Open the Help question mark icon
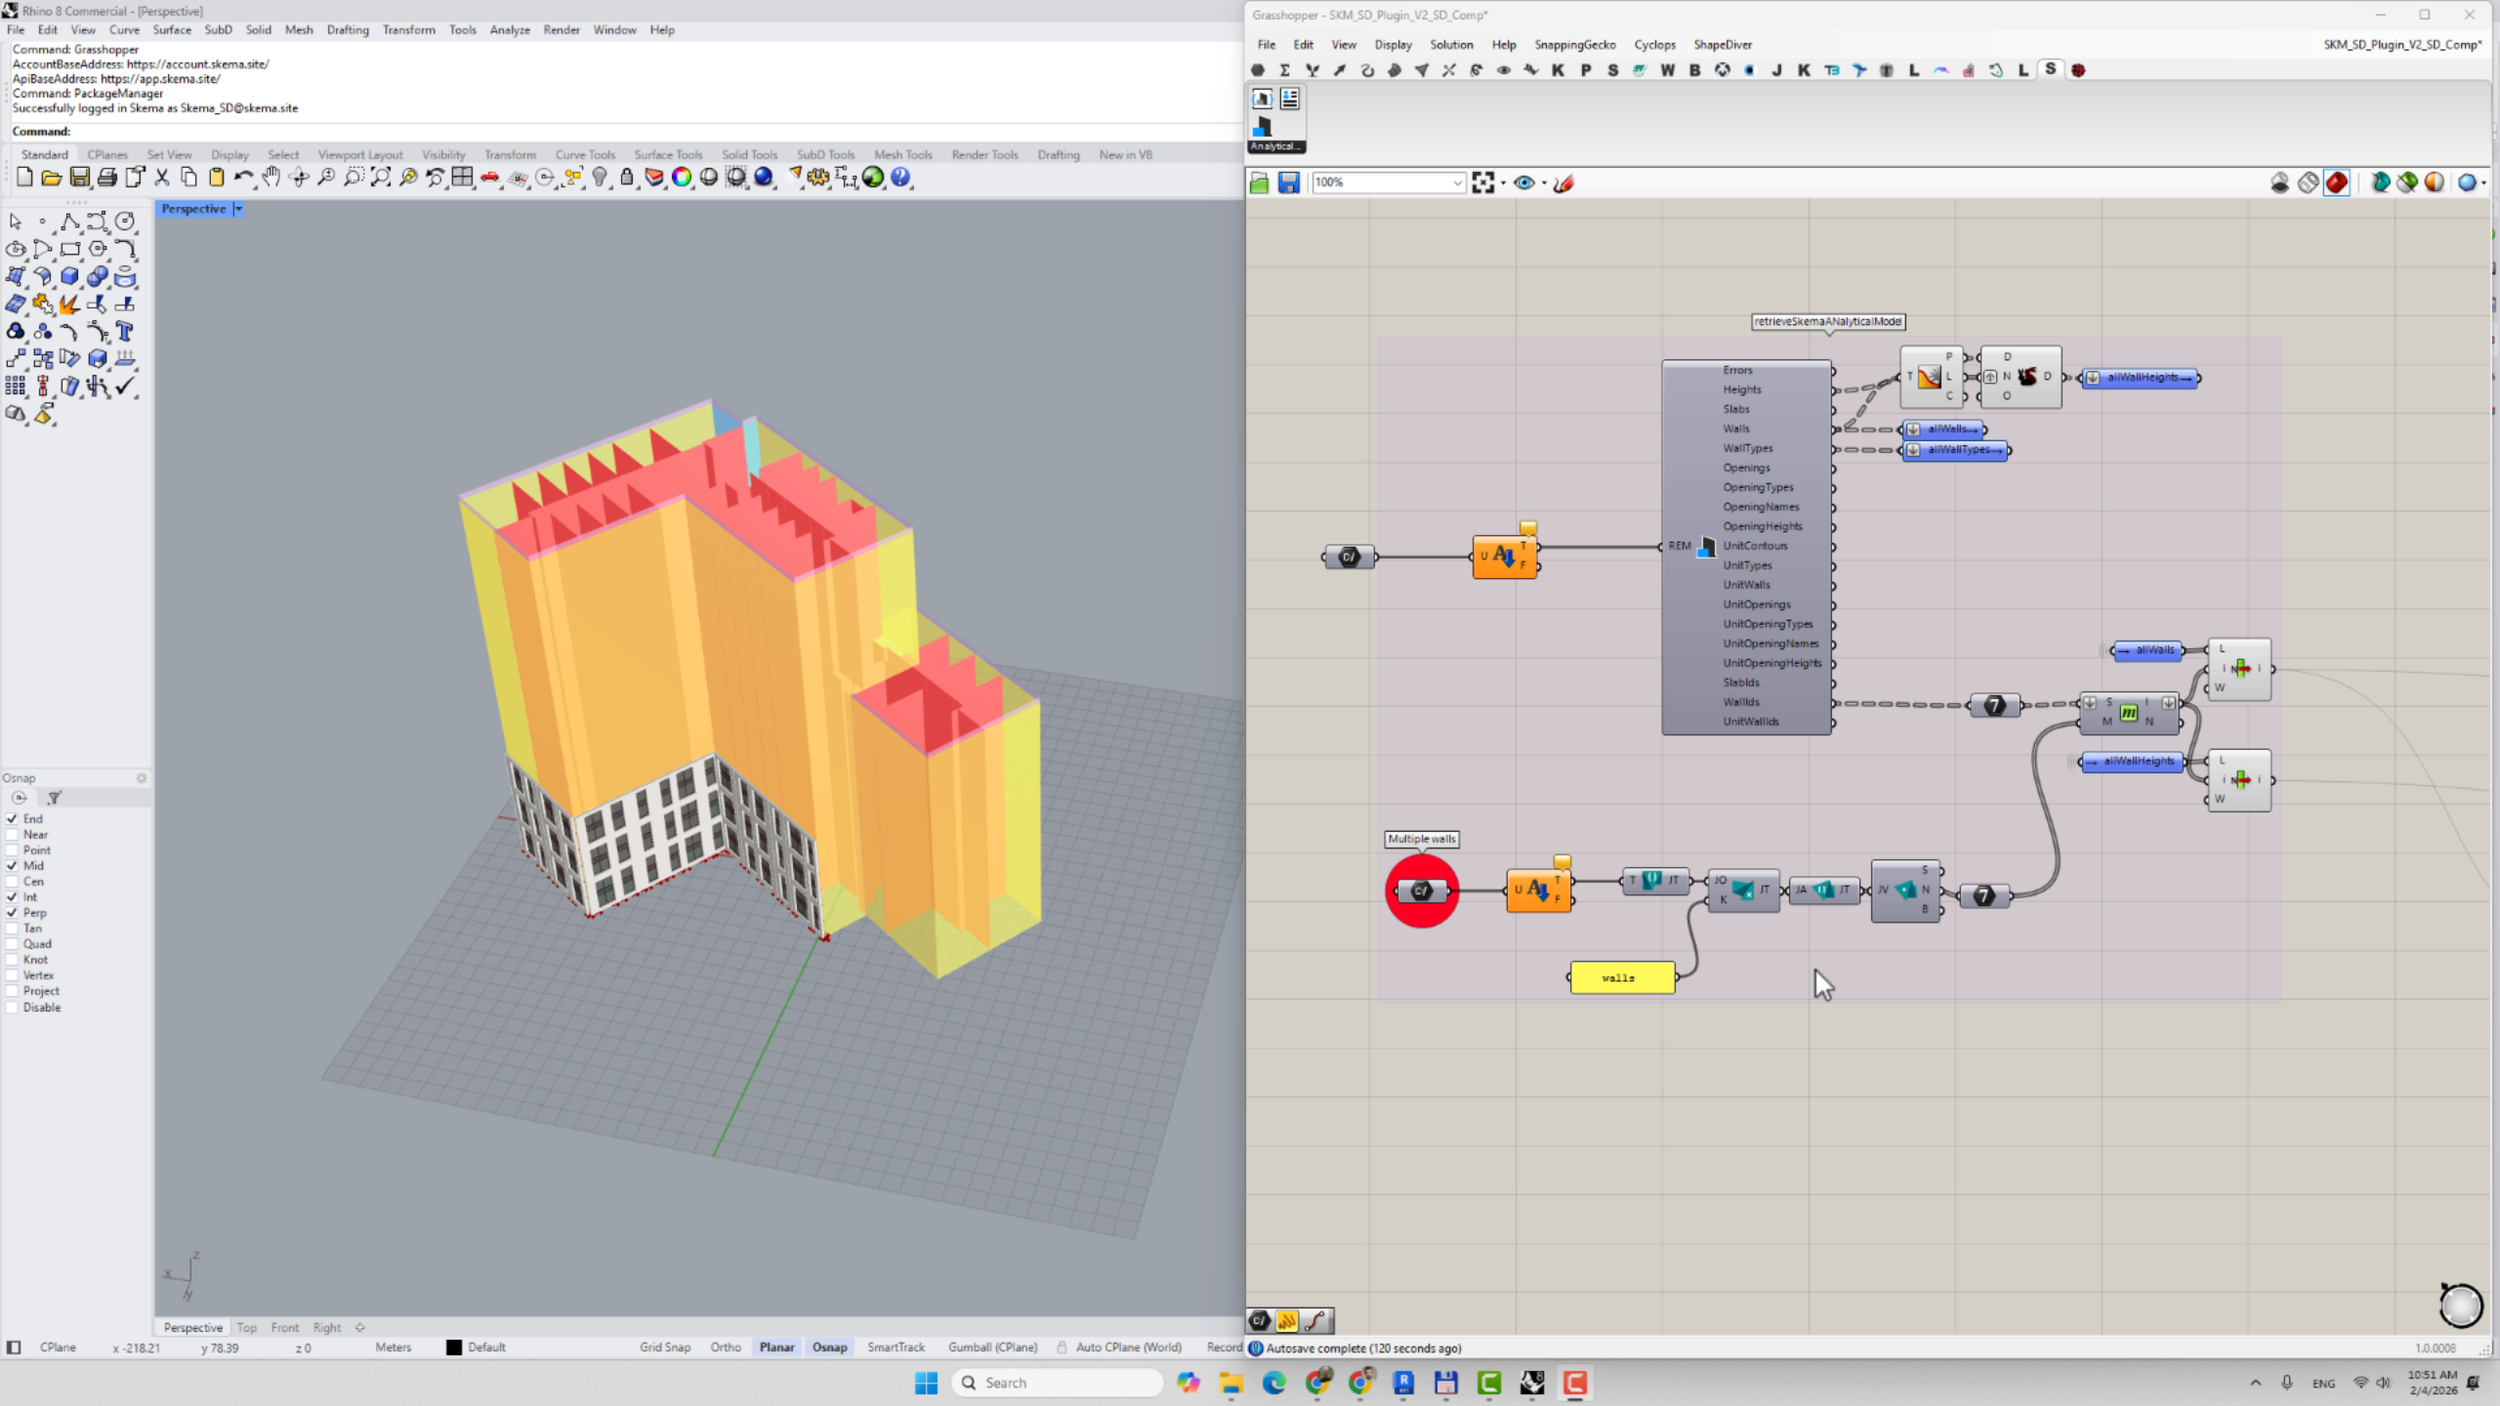Screen dimensions: 2500x1406 (900, 177)
